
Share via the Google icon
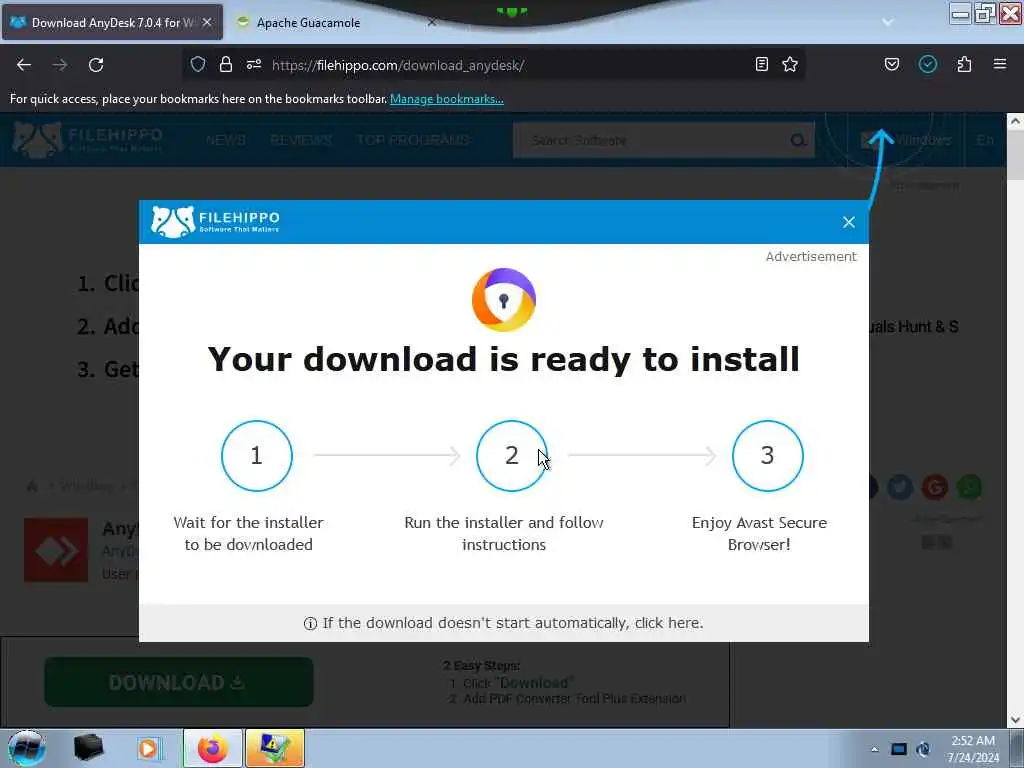click(935, 487)
